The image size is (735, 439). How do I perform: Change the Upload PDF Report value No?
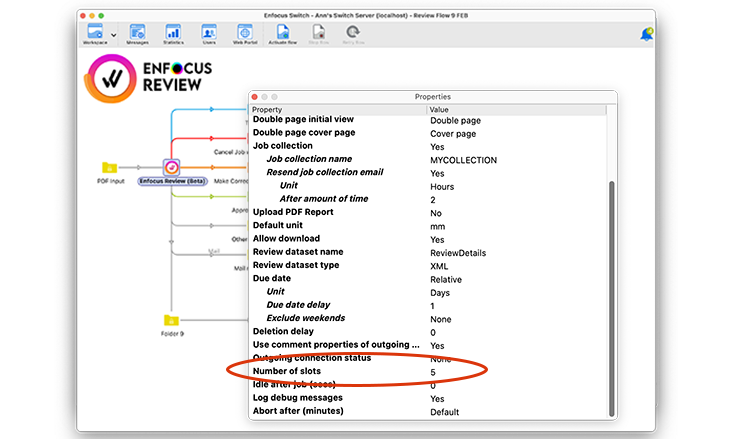[x=436, y=213]
